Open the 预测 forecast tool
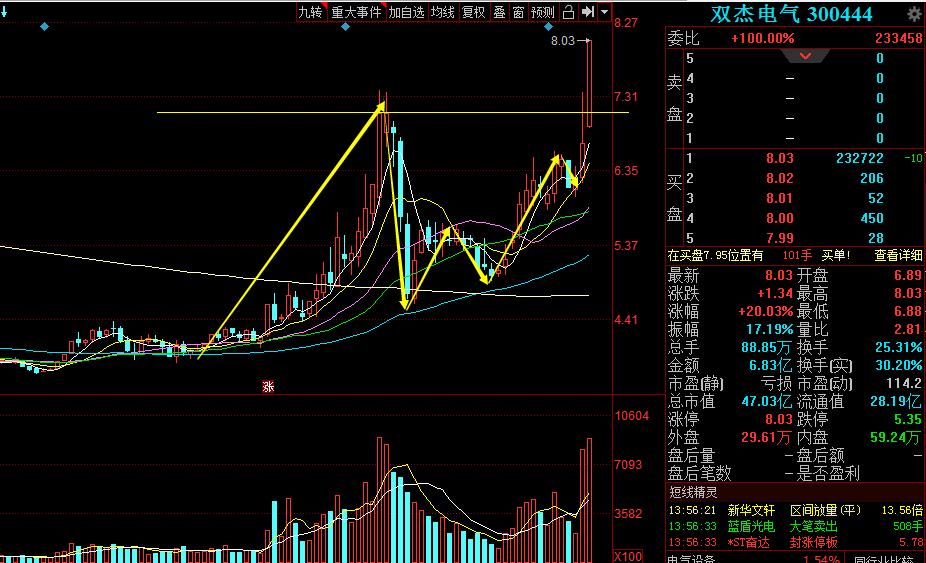The height and width of the screenshot is (563, 926). [542, 12]
